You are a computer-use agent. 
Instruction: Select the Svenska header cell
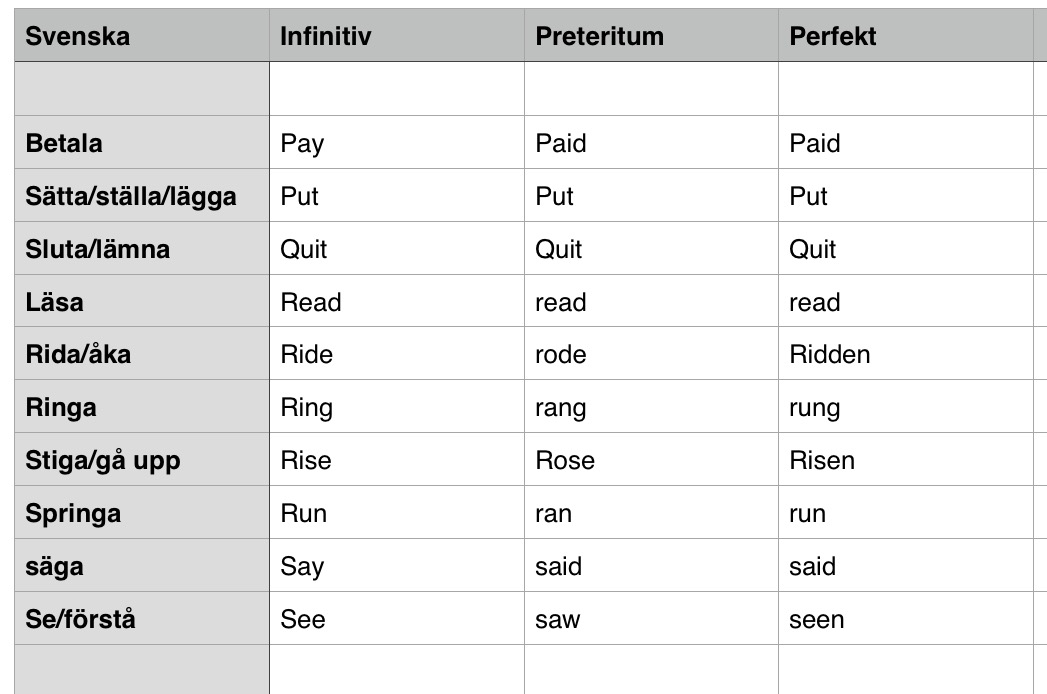tap(142, 35)
